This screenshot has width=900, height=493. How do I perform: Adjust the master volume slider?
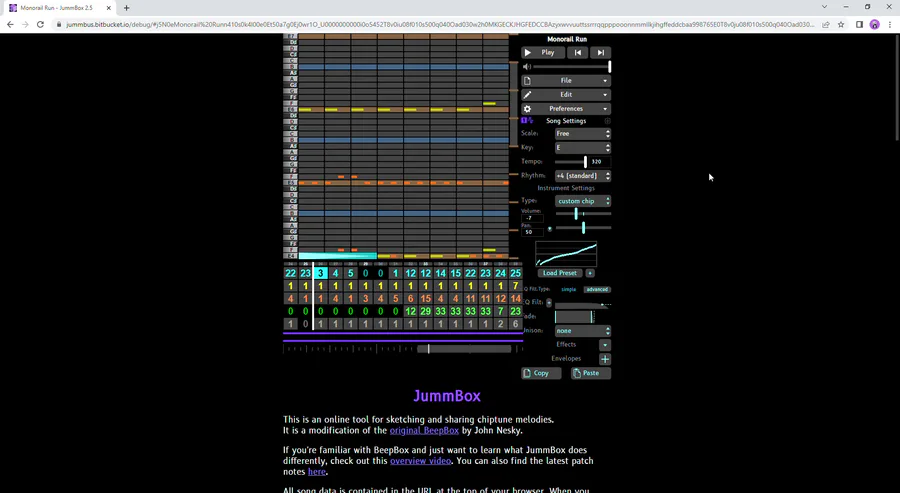[572, 67]
